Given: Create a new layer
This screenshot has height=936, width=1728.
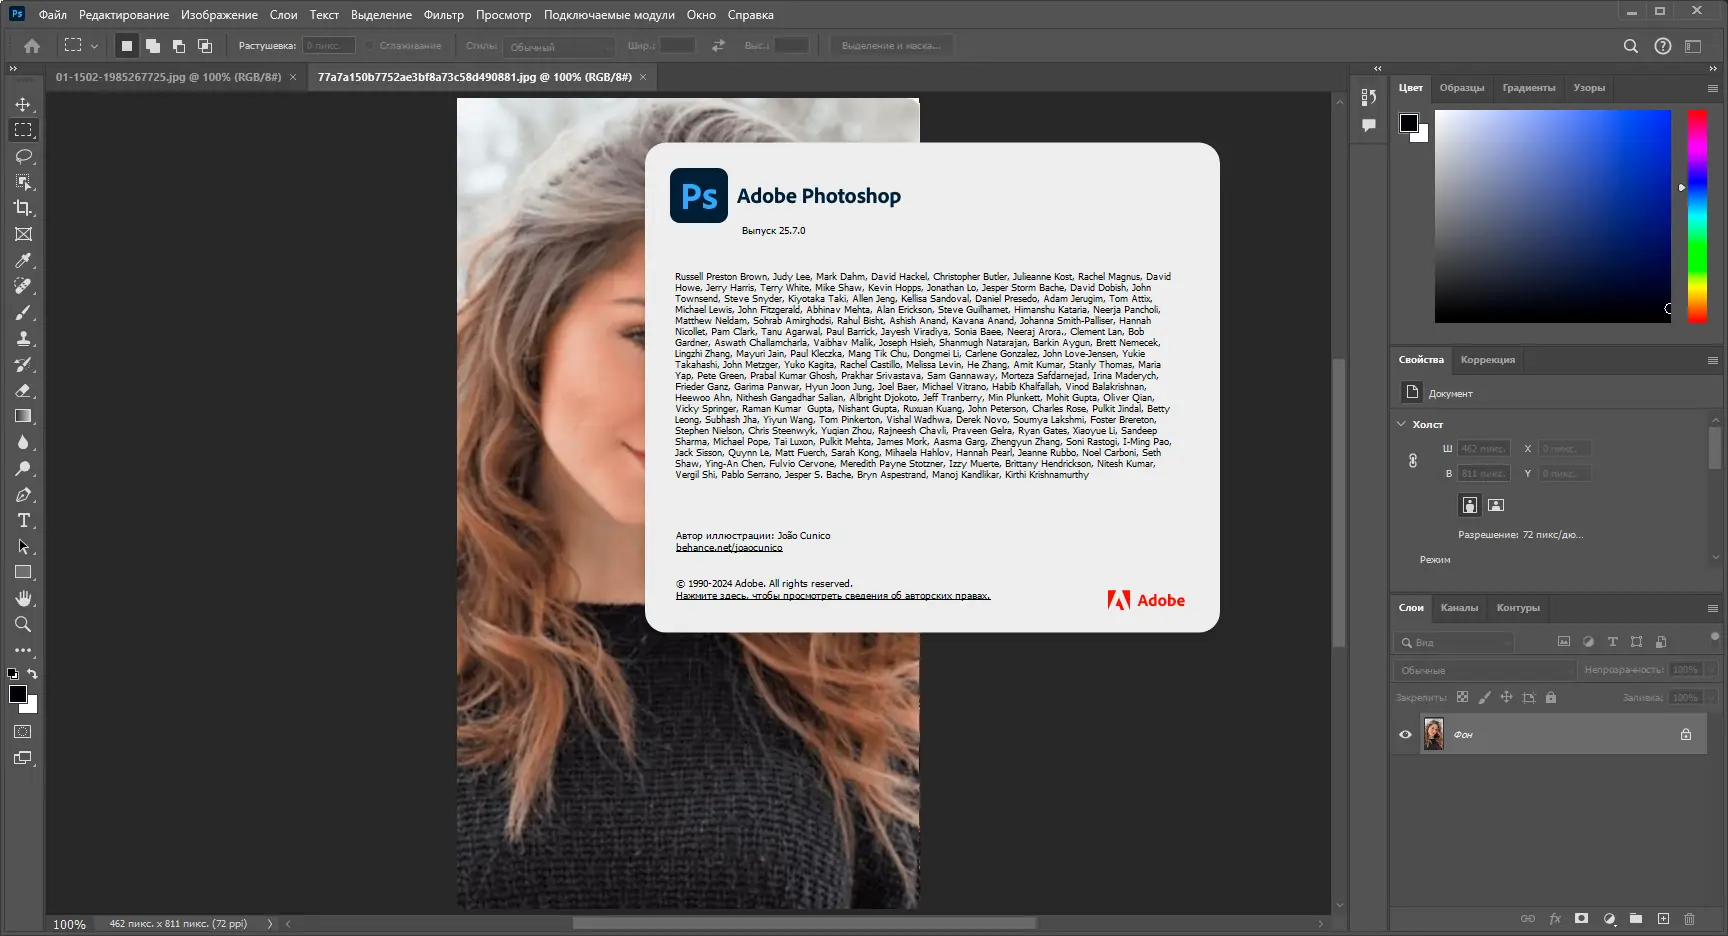Looking at the screenshot, I should pyautogui.click(x=1663, y=918).
